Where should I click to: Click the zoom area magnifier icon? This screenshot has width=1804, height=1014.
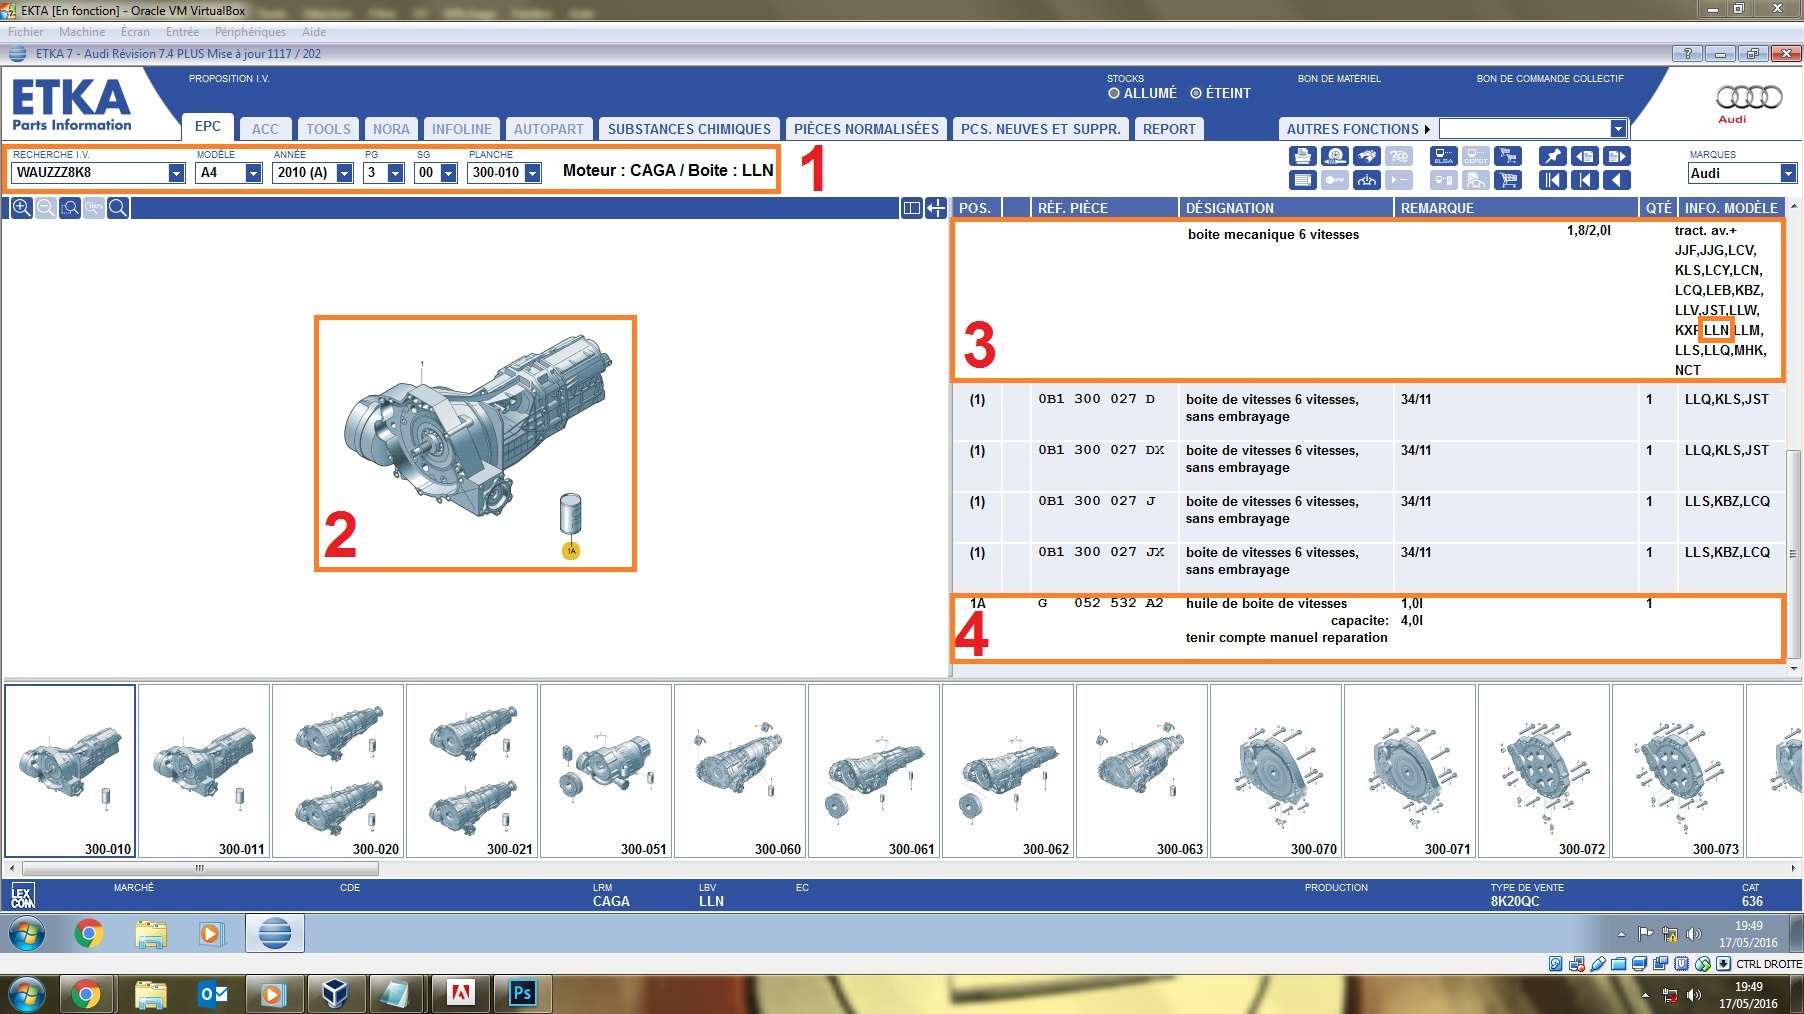pyautogui.click(x=69, y=208)
